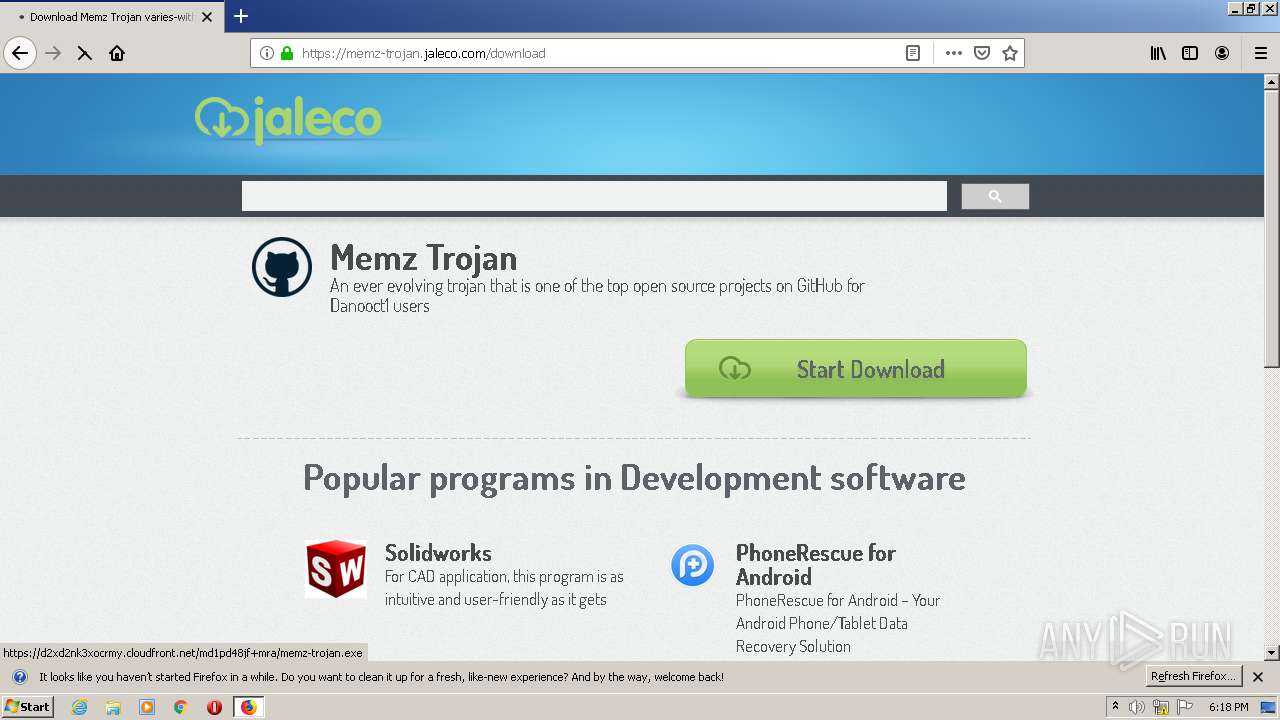Open the Action Center flag icon
The width and height of the screenshot is (1280, 720).
coord(1185,707)
